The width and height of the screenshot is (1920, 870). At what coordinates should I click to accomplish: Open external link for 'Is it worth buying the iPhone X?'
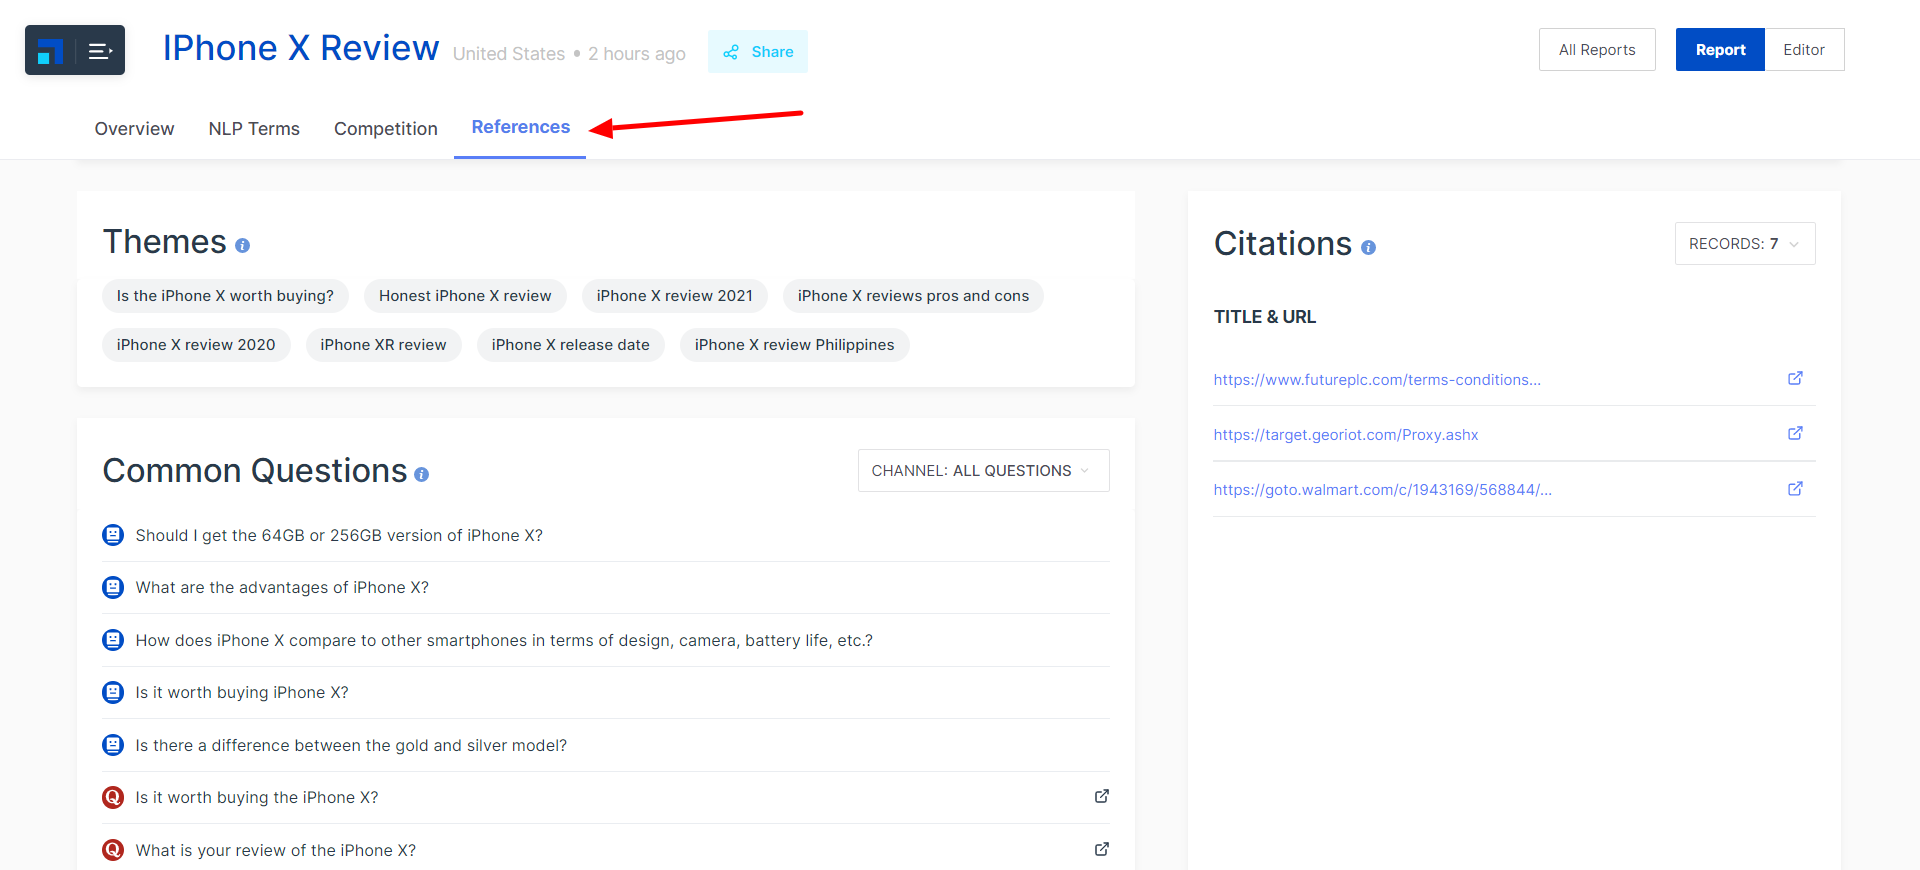tap(1101, 796)
